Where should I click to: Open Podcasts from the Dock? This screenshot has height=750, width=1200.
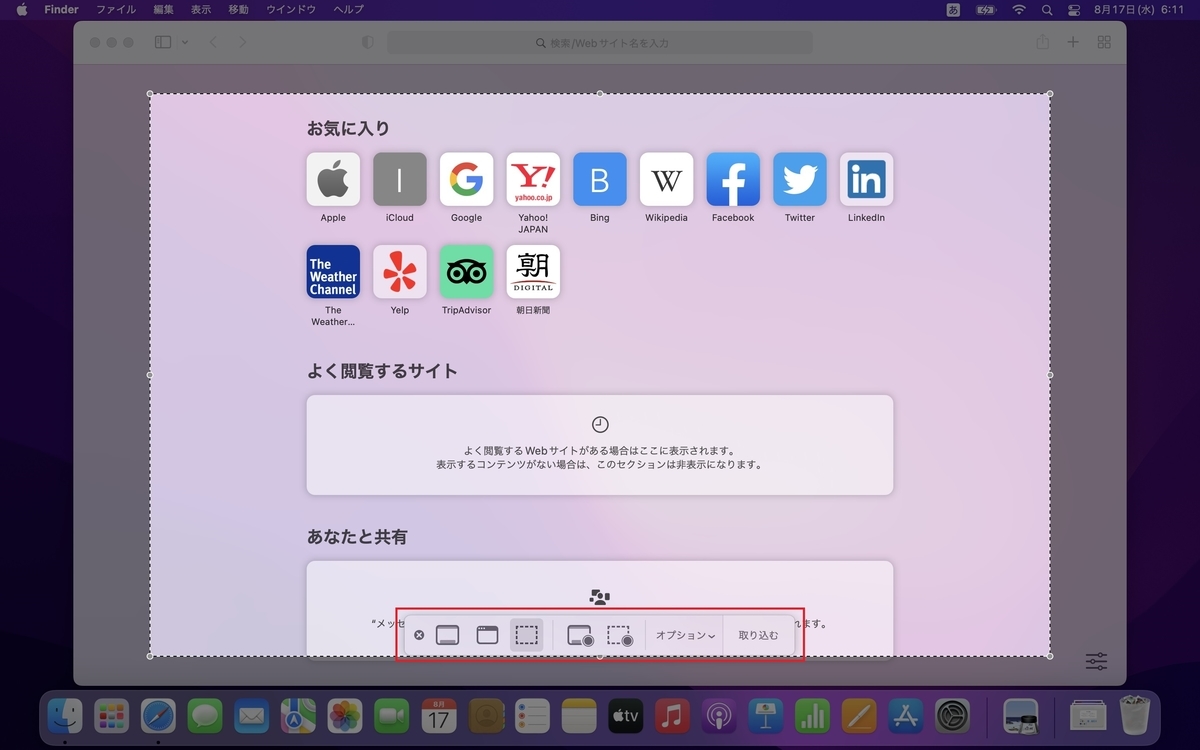(x=719, y=716)
